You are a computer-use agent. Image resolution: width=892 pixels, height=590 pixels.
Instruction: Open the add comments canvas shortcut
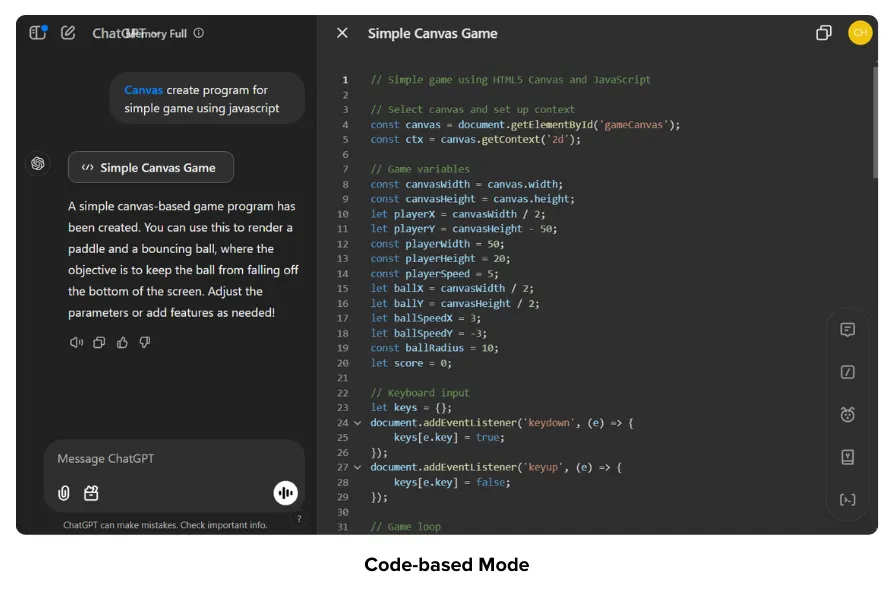tap(847, 330)
